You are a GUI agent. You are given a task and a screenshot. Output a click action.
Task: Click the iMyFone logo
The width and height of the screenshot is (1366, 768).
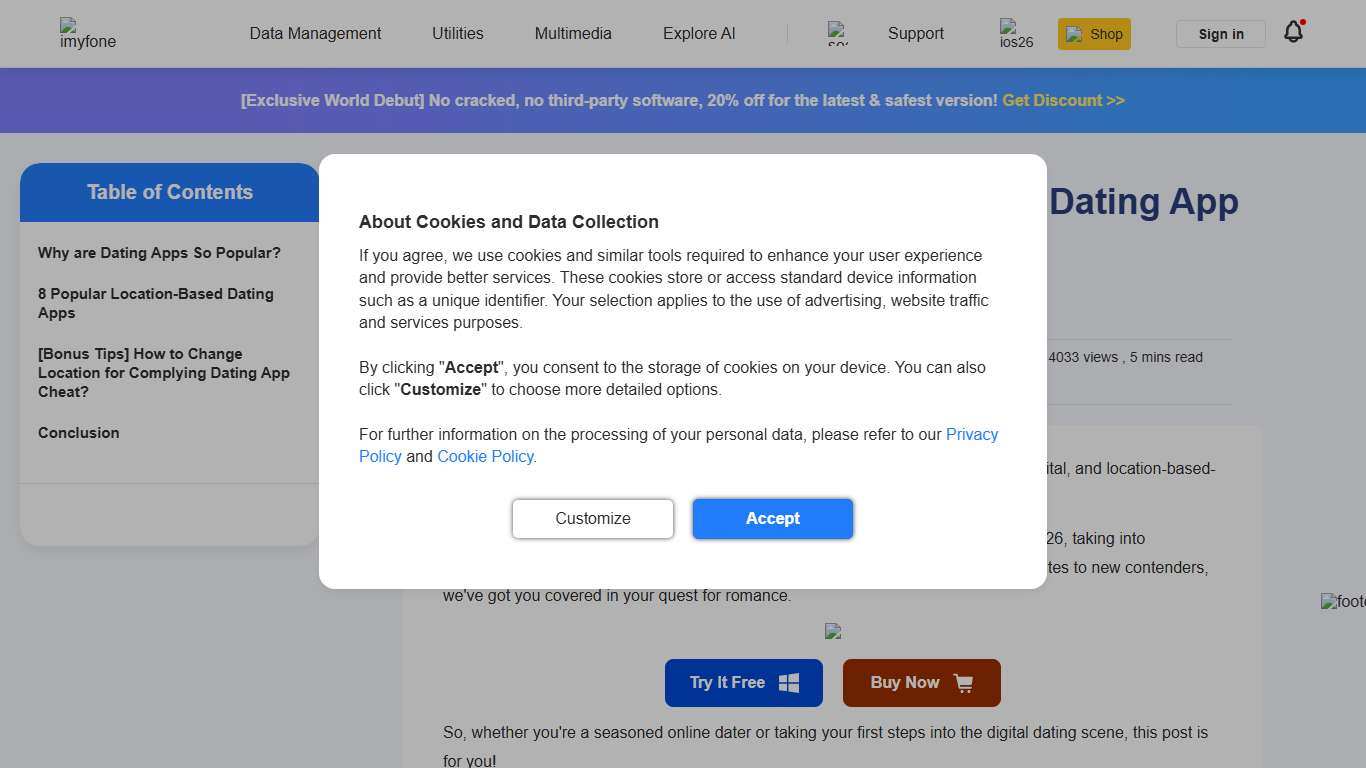[x=87, y=33]
